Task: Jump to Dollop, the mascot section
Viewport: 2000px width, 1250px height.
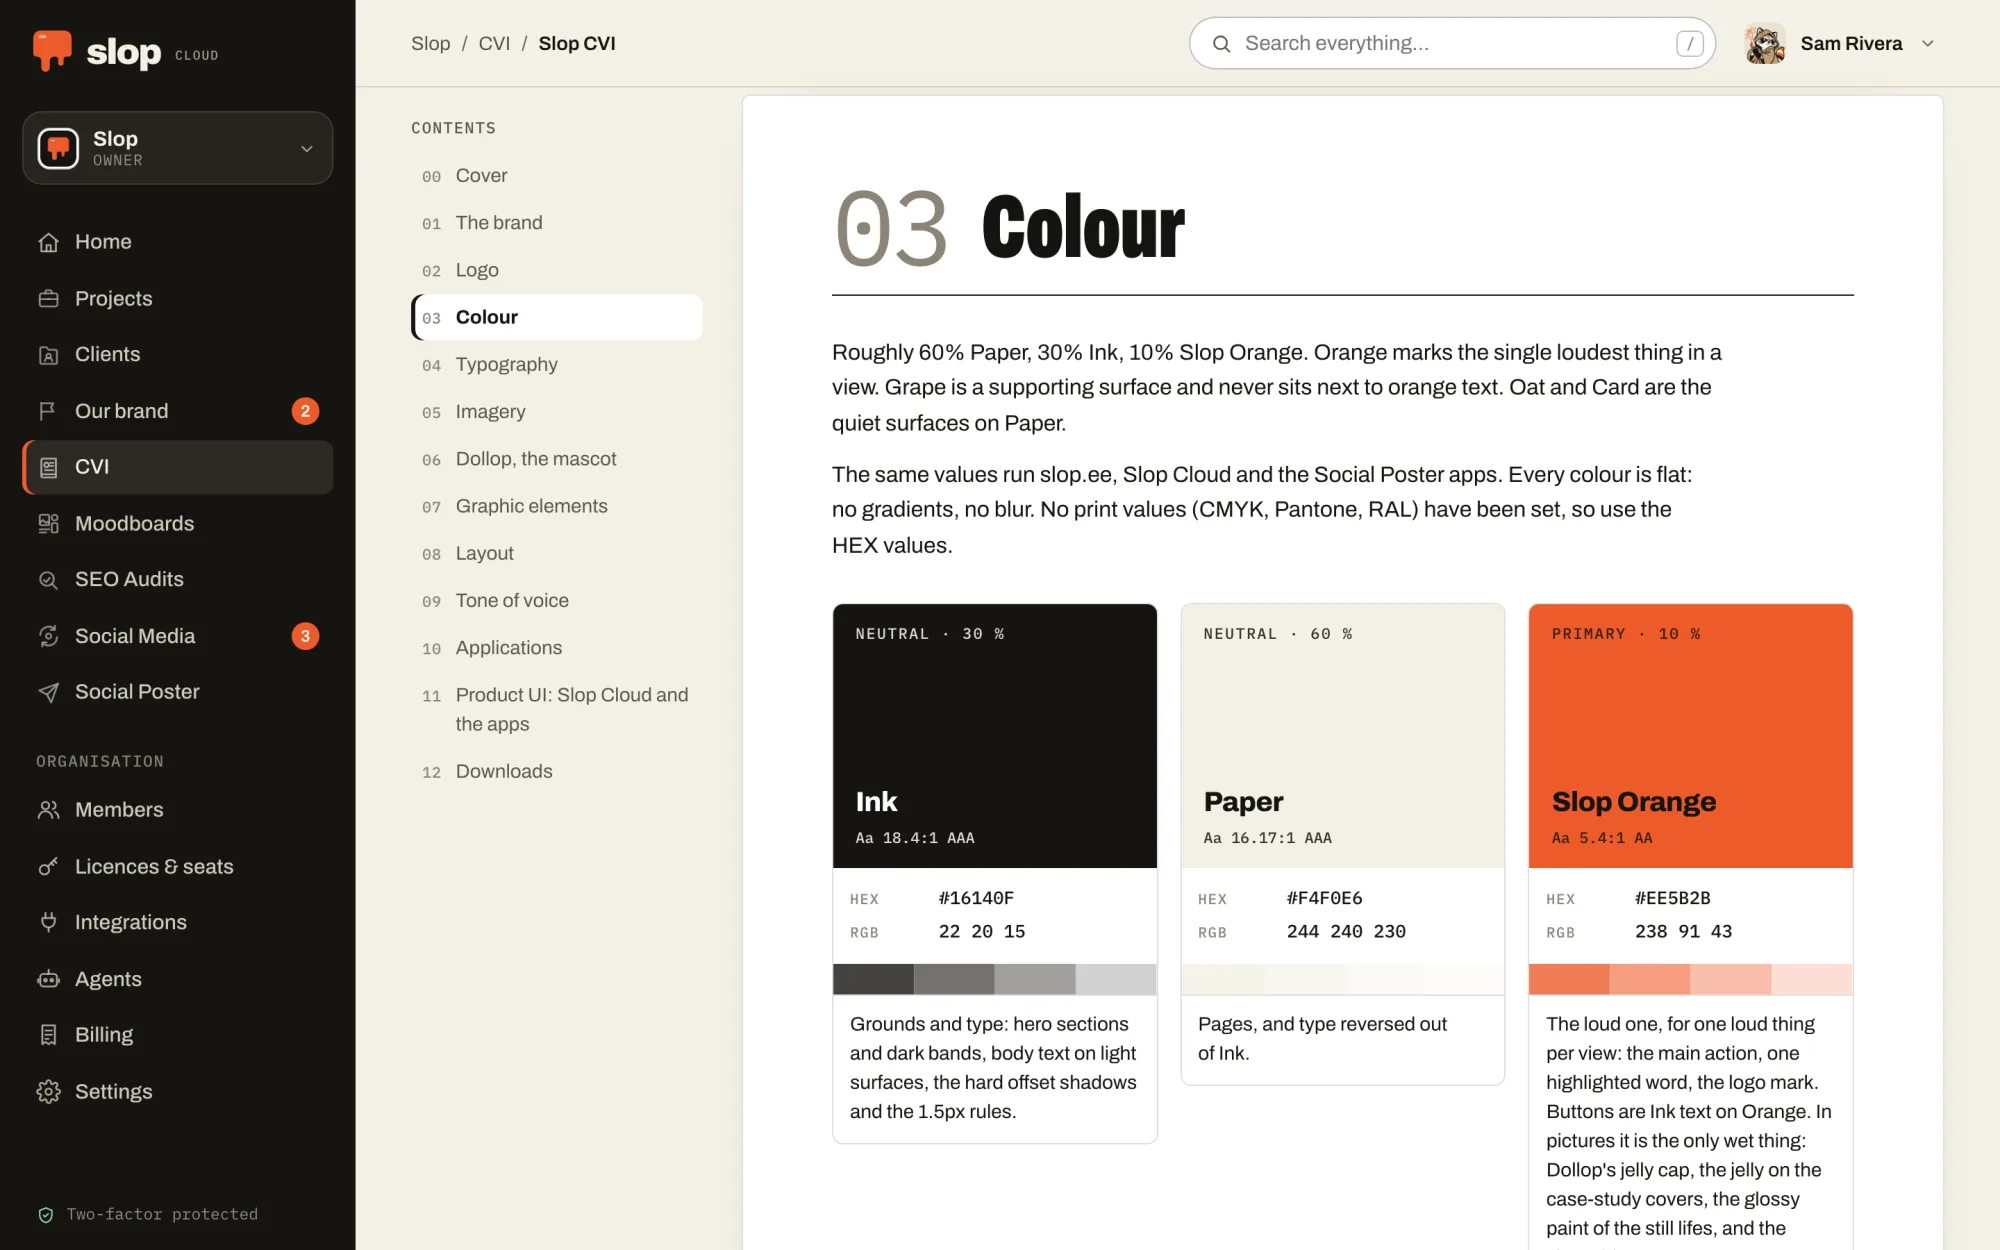Action: coord(556,459)
